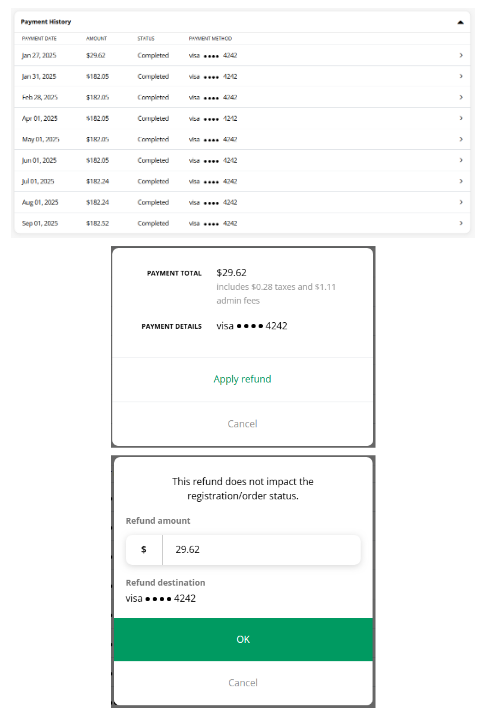Cancel the refund amount dialog
The image size is (480, 714).
point(243,683)
